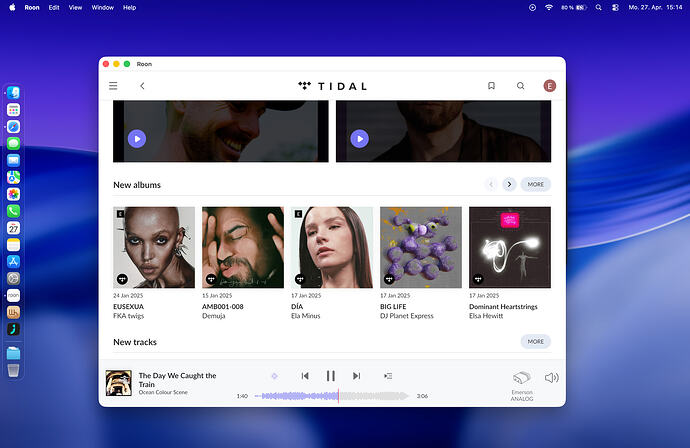Image resolution: width=690 pixels, height=448 pixels.
Task: Open the Roon menu in menu bar
Action: [x=32, y=7]
